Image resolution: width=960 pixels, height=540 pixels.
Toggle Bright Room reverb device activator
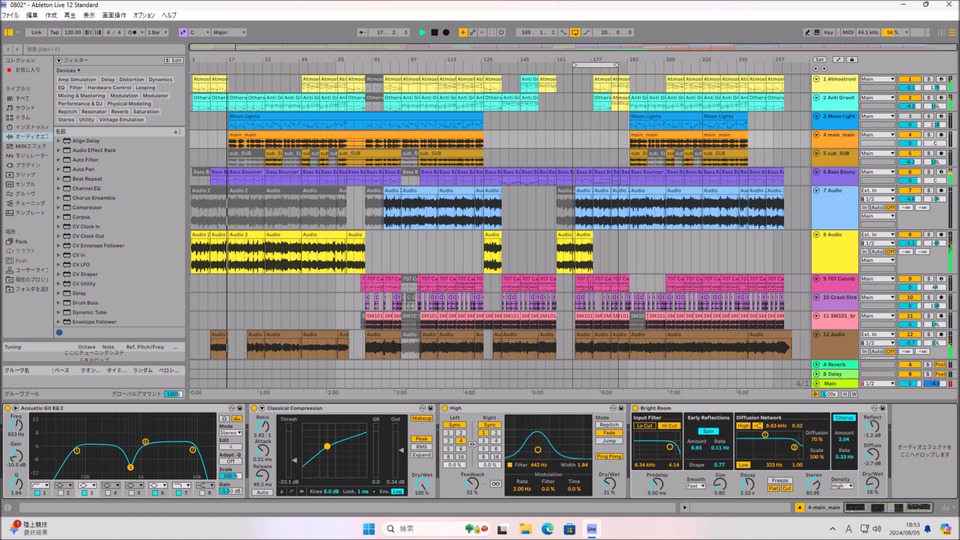635,408
